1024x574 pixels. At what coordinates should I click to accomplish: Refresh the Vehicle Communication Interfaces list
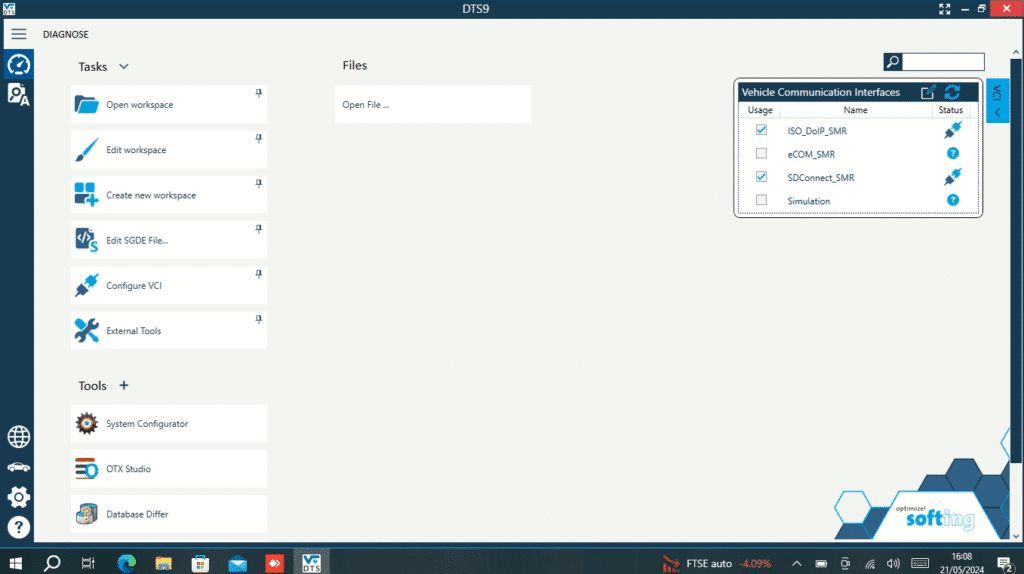952,92
